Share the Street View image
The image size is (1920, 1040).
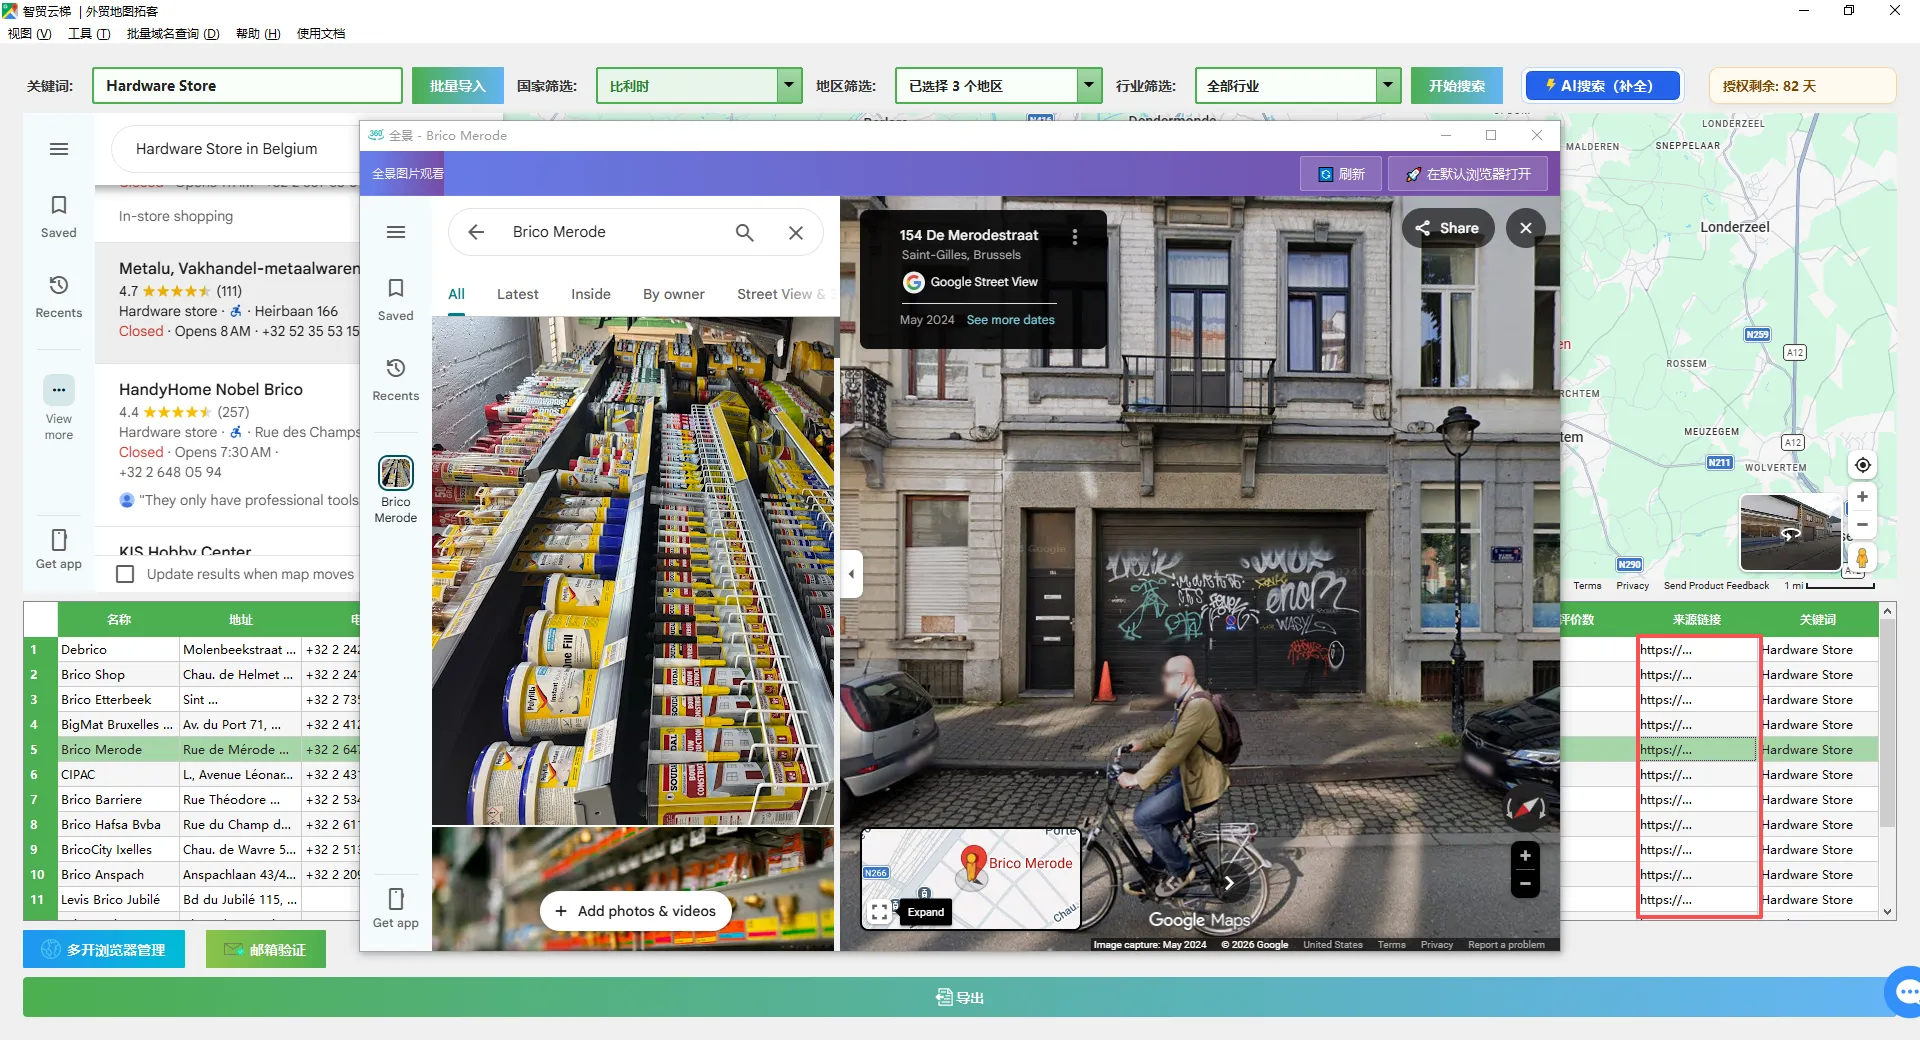[1447, 228]
